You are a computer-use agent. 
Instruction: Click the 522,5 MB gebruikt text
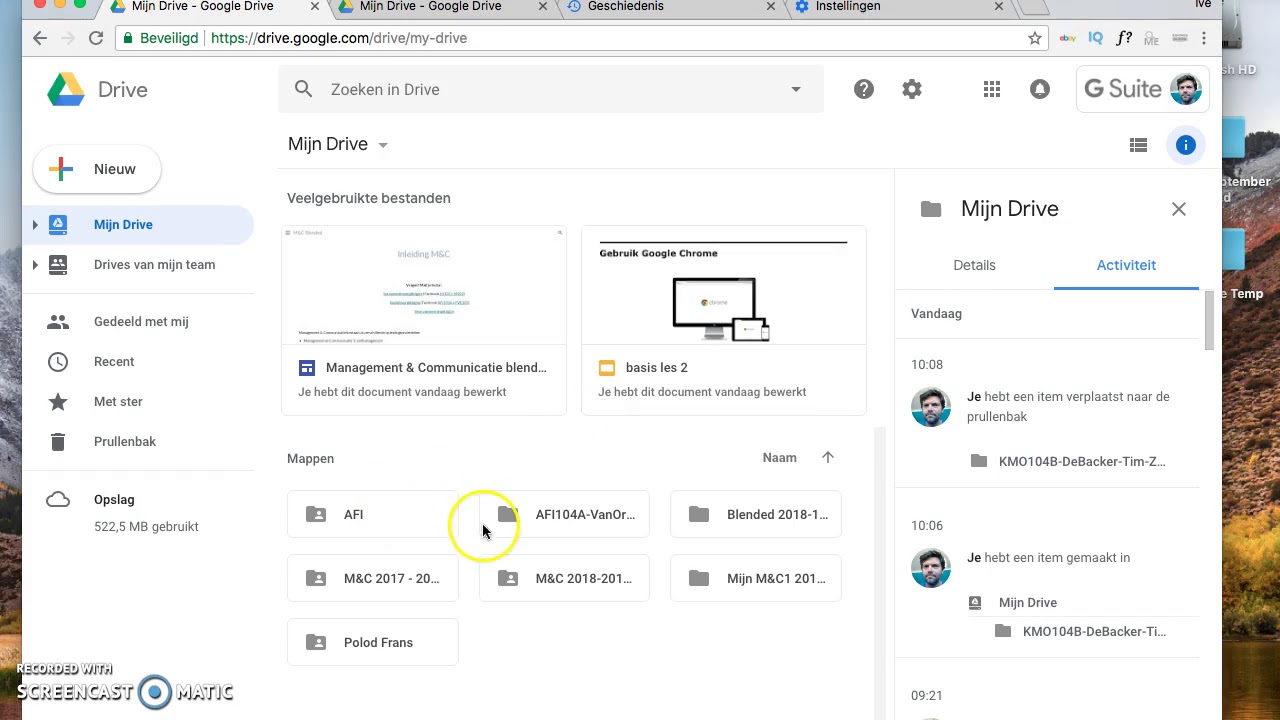(x=146, y=526)
